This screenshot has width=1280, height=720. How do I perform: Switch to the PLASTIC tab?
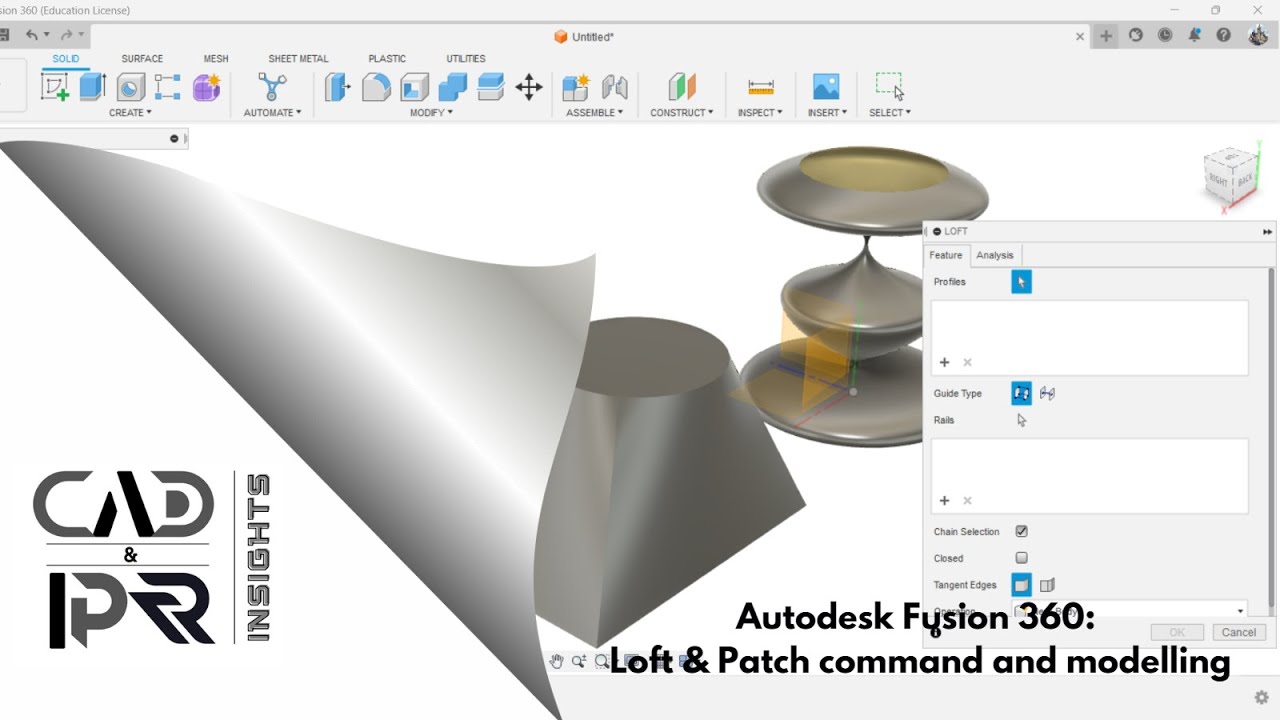point(387,59)
